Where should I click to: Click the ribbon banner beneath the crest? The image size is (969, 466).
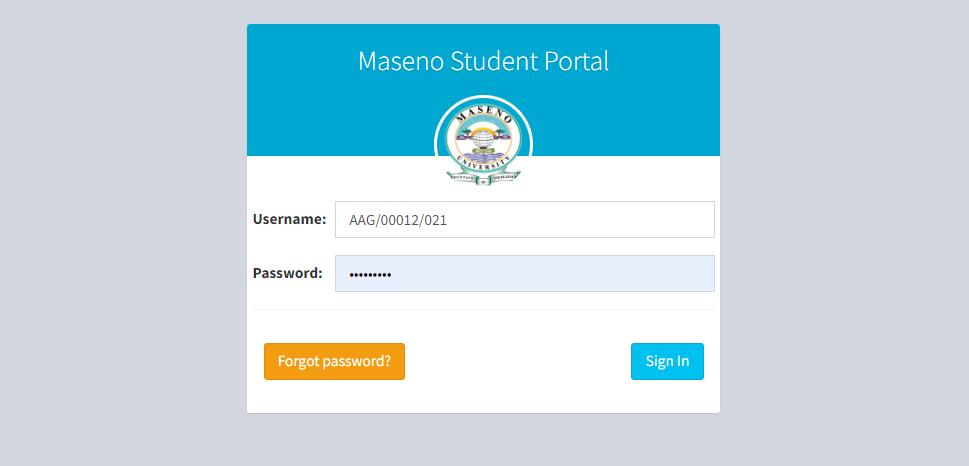[483, 178]
